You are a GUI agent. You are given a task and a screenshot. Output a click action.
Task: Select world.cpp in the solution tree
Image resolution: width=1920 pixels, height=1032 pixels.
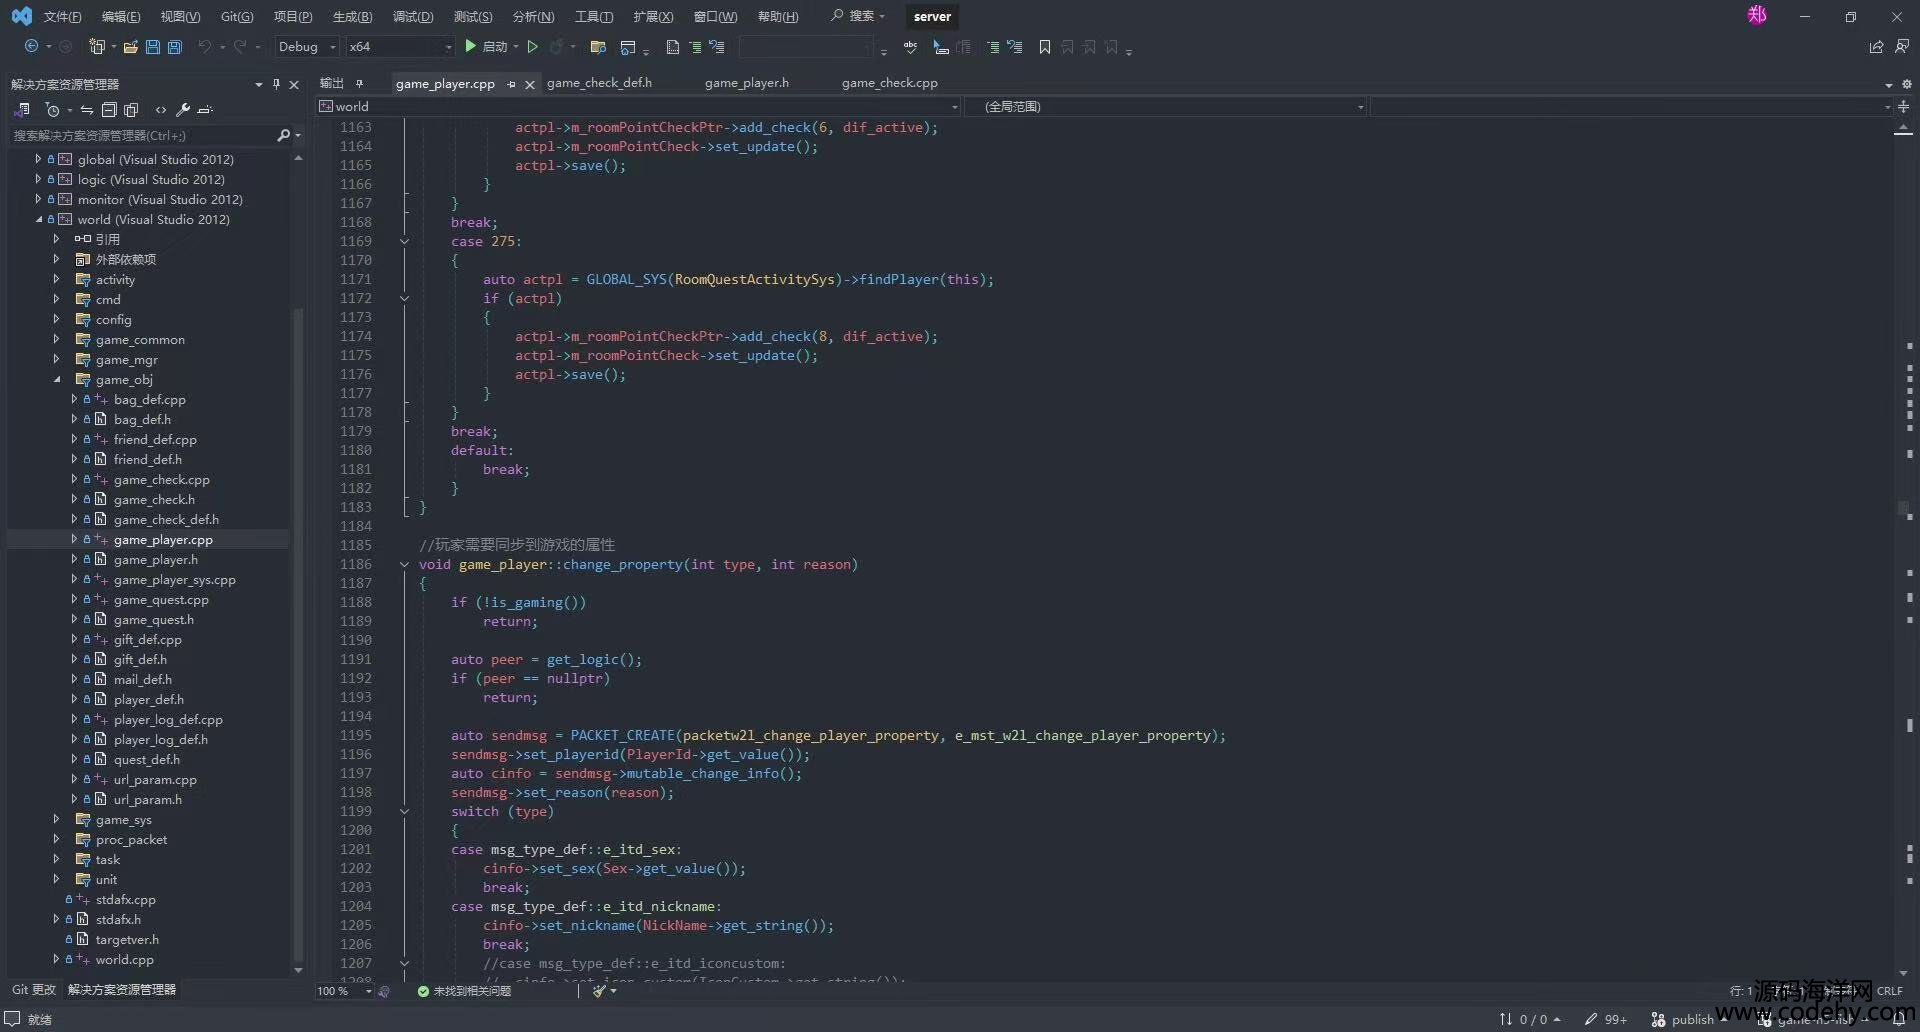pyautogui.click(x=125, y=959)
